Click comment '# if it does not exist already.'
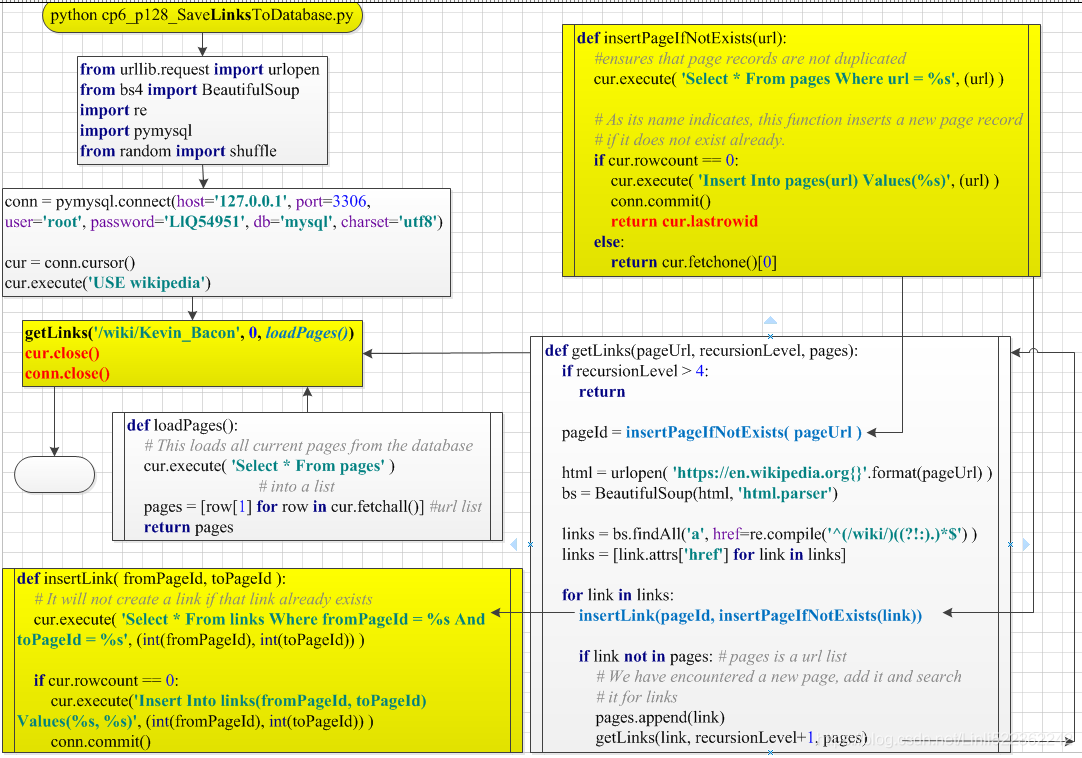 point(689,140)
